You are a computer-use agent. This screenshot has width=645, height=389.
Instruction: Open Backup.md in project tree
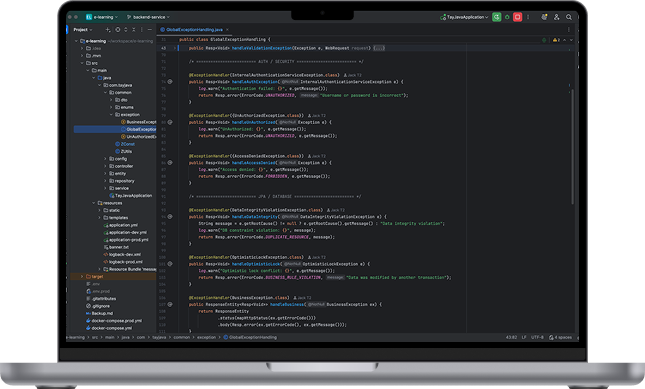coord(99,313)
